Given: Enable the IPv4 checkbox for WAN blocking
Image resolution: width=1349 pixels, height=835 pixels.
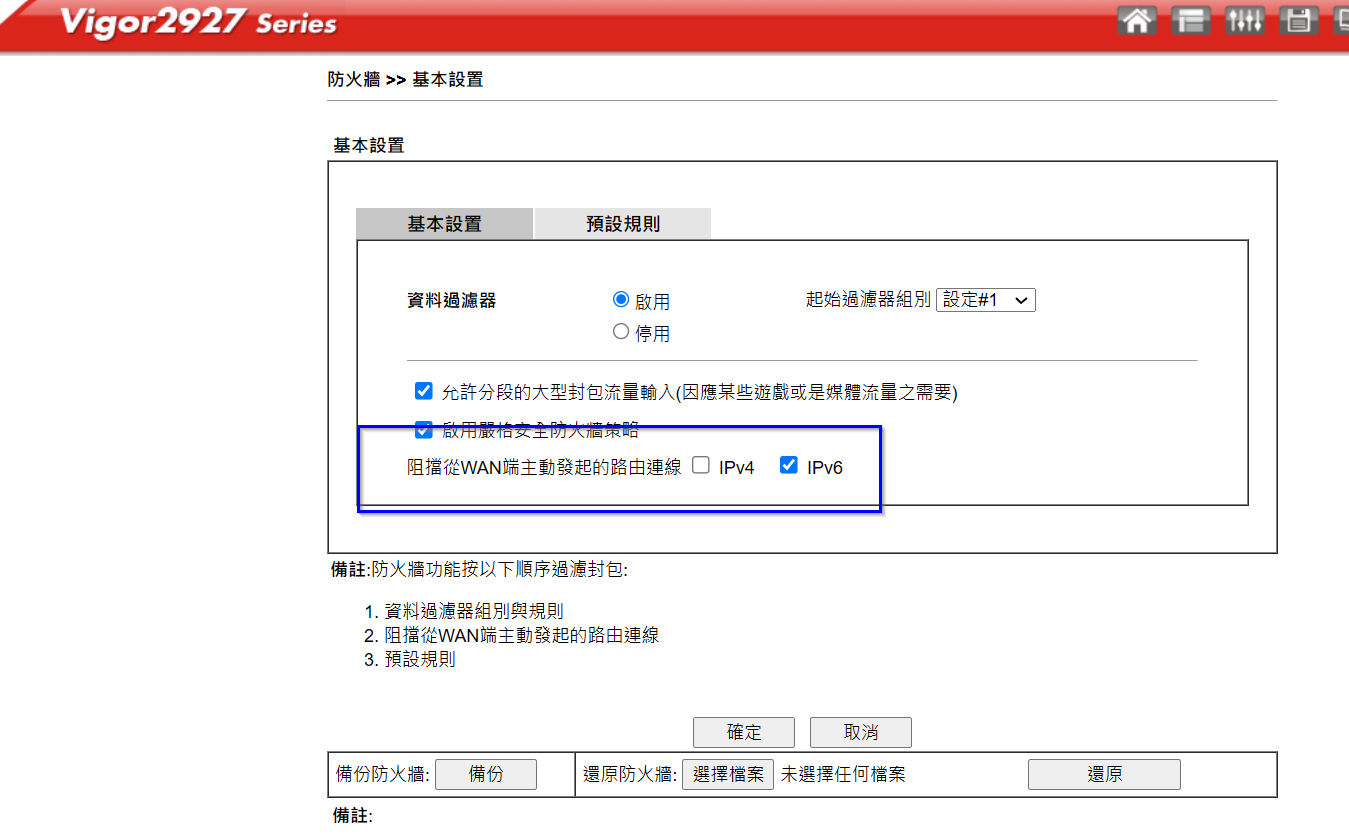Looking at the screenshot, I should (701, 465).
